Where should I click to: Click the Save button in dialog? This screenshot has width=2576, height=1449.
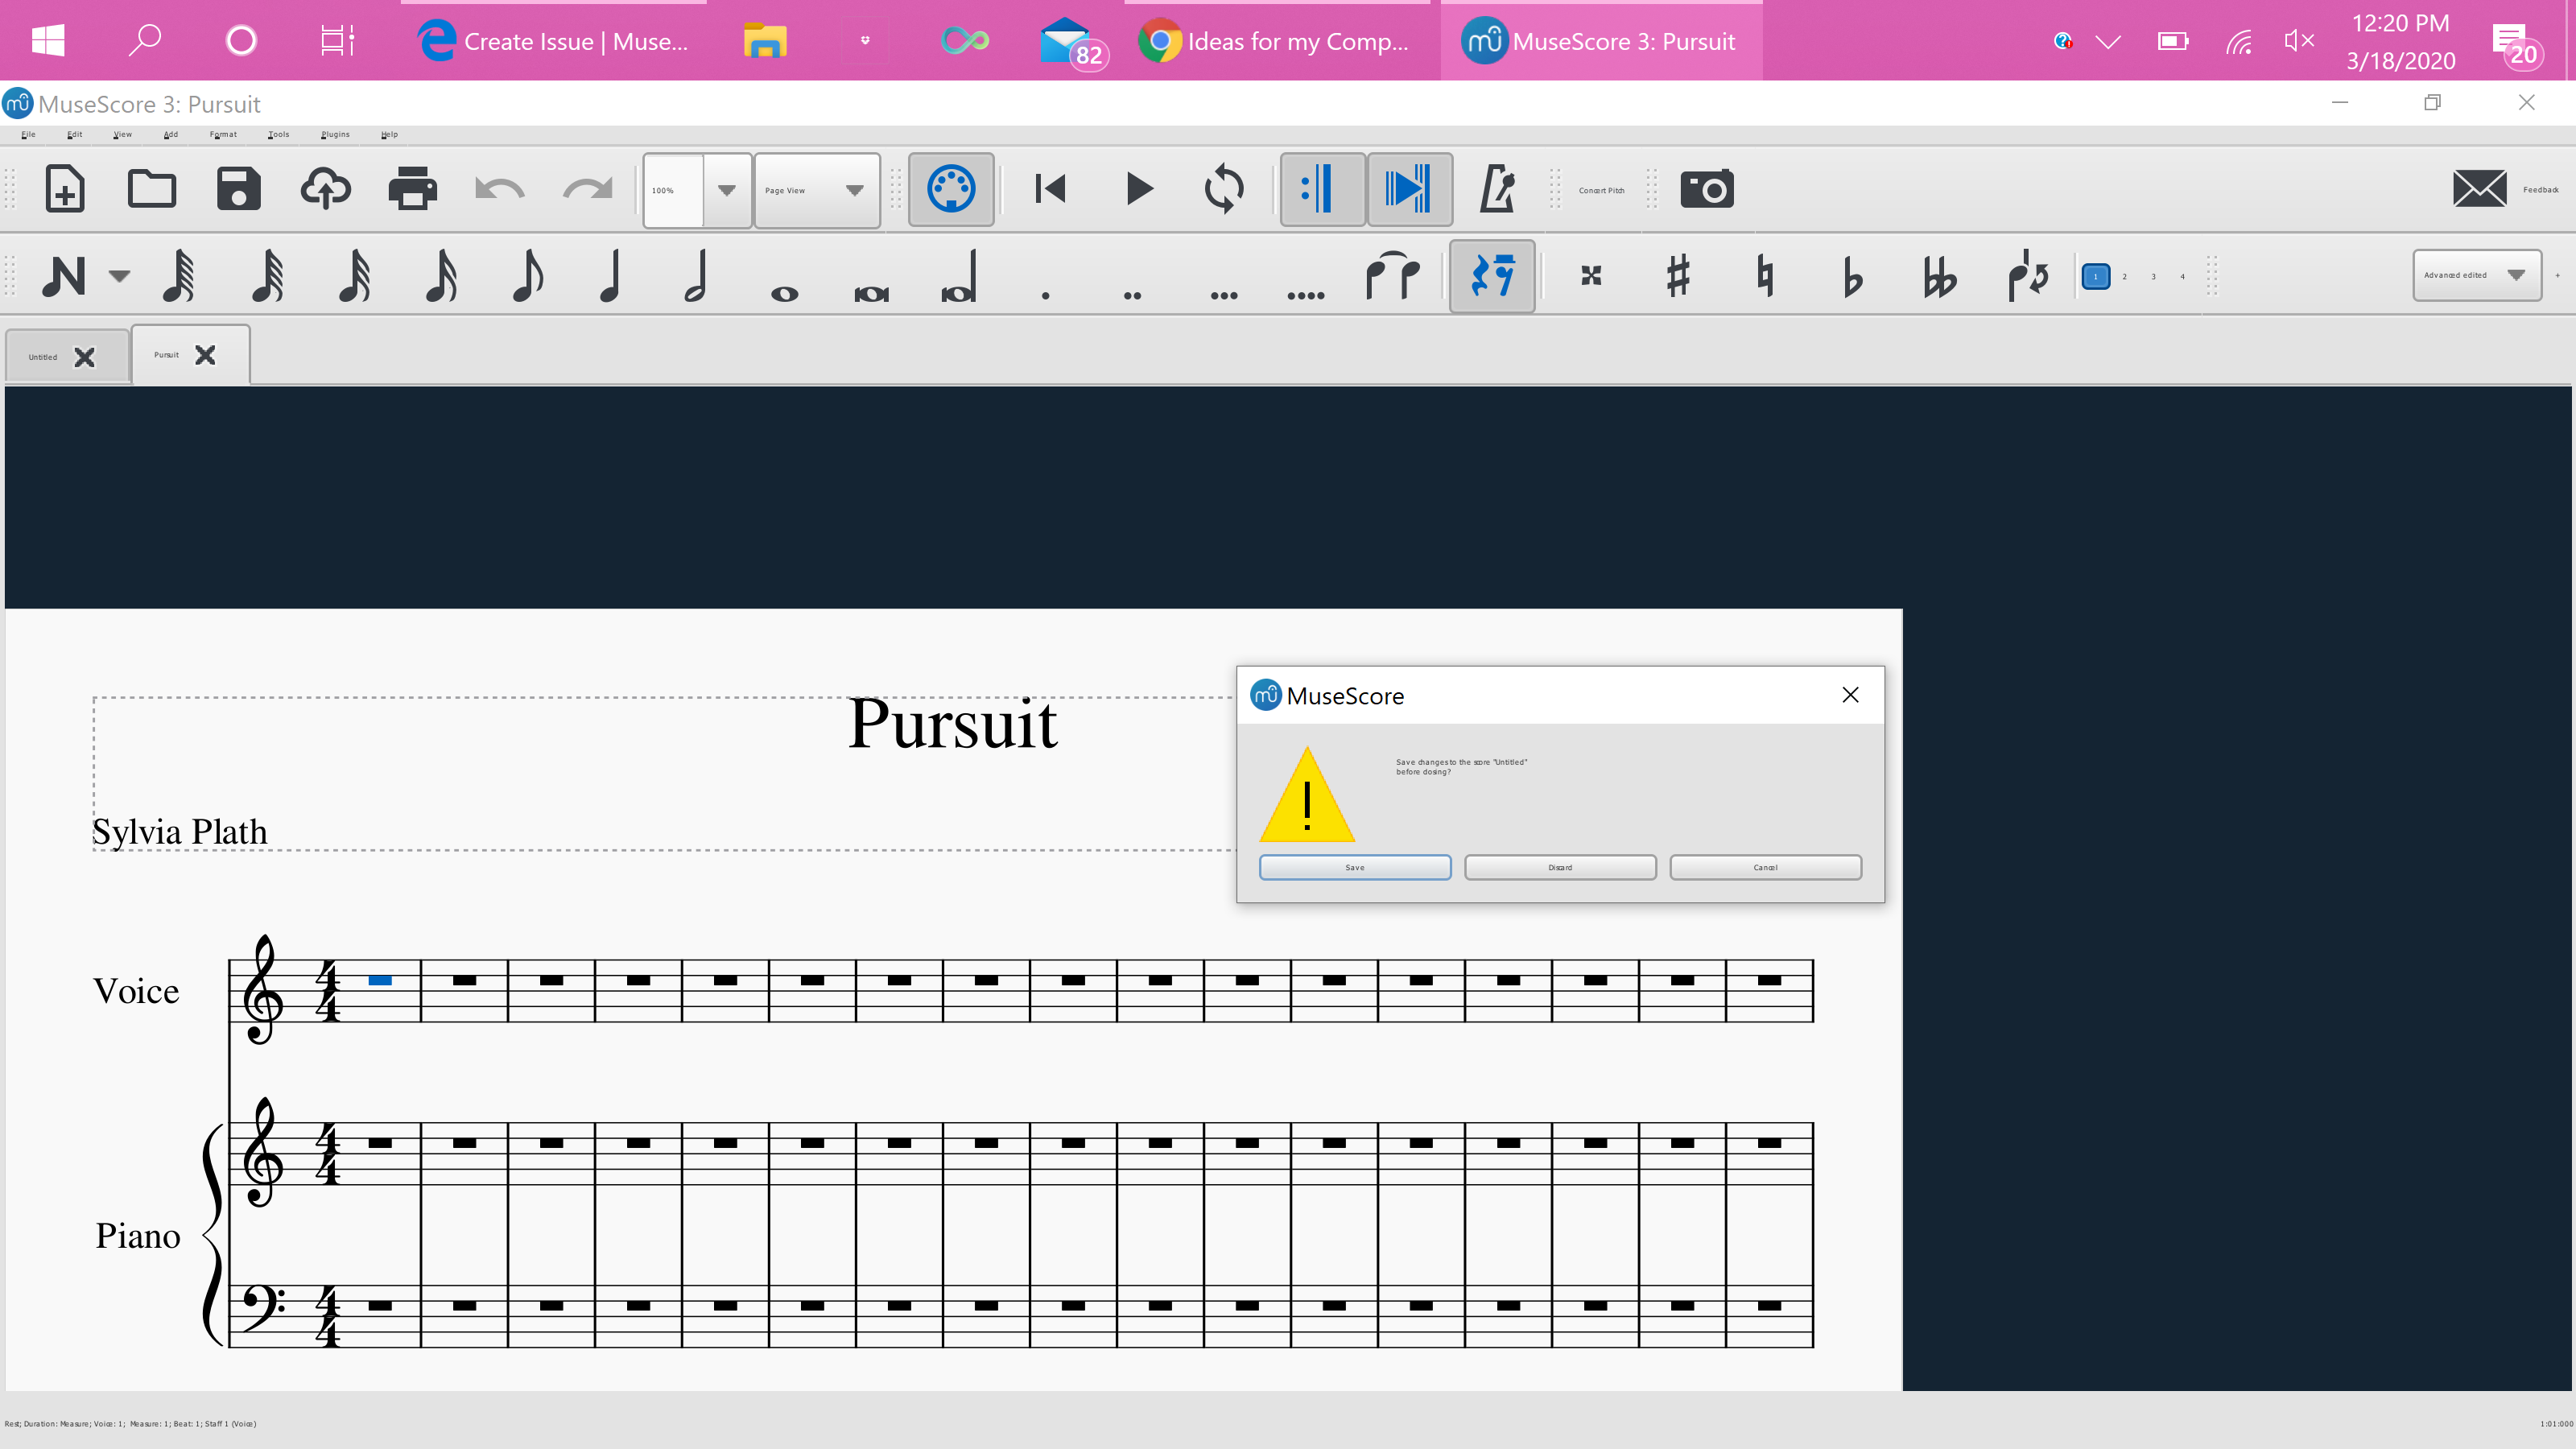coord(1356,865)
